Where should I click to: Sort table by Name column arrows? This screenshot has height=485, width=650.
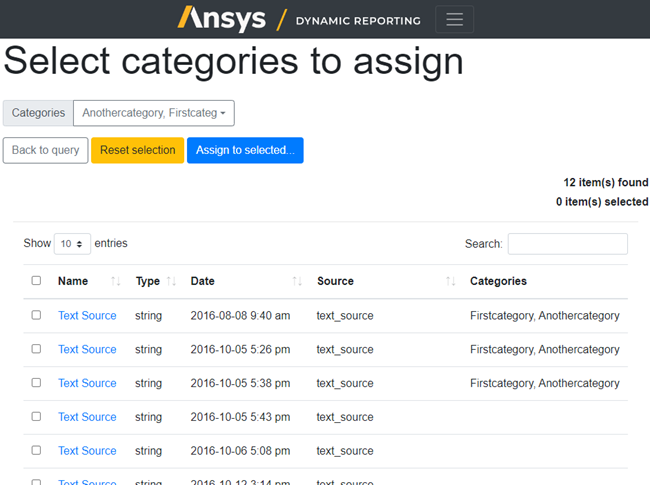click(116, 281)
